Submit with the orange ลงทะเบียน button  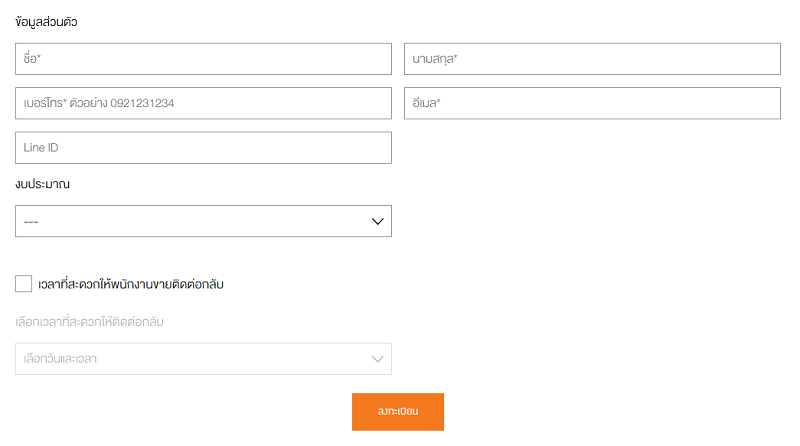click(x=398, y=412)
